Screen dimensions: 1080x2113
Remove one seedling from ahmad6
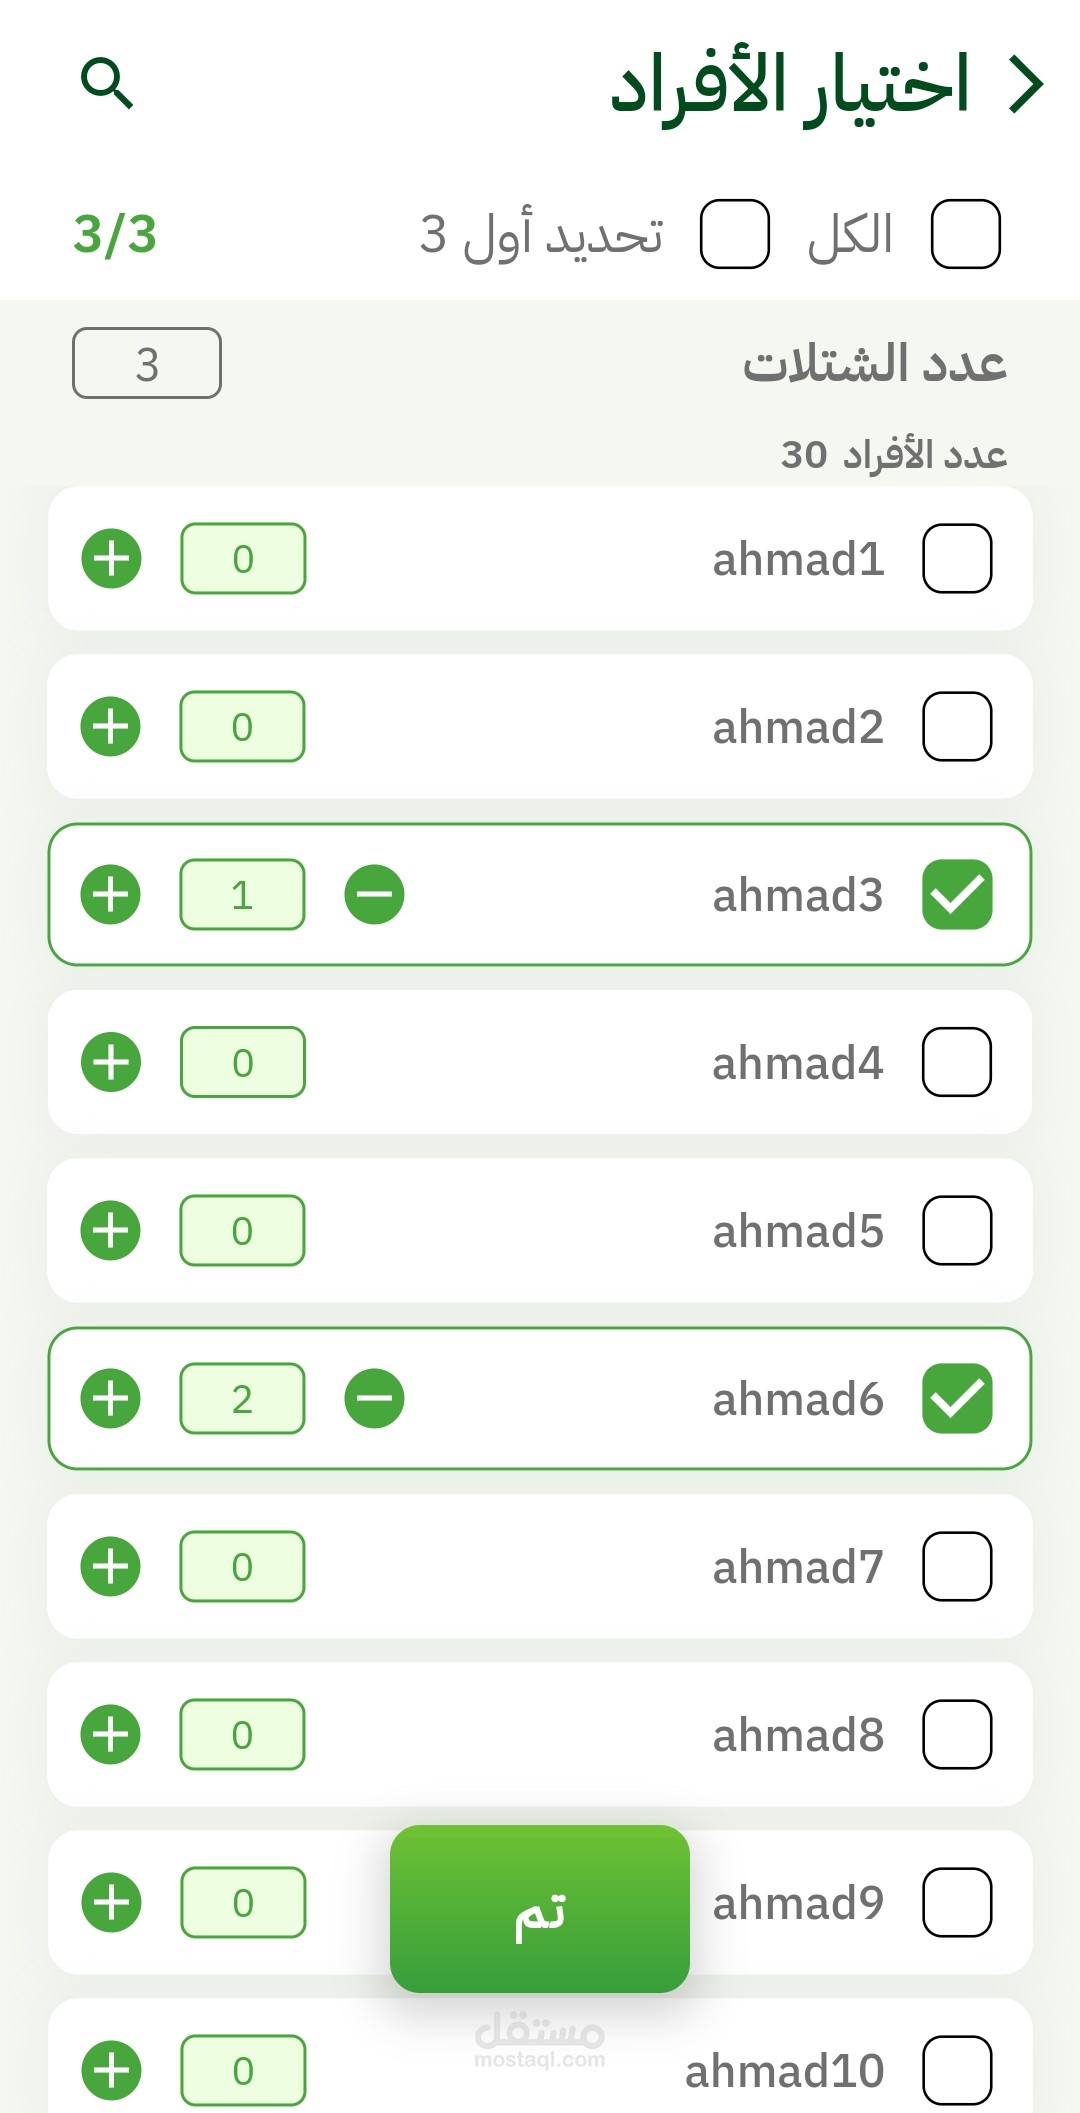(374, 1398)
